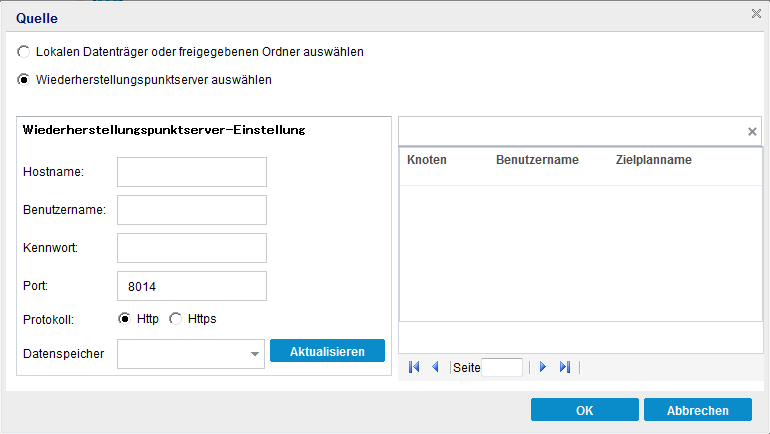
Task: Click the Seite page number field
Action: [502, 367]
